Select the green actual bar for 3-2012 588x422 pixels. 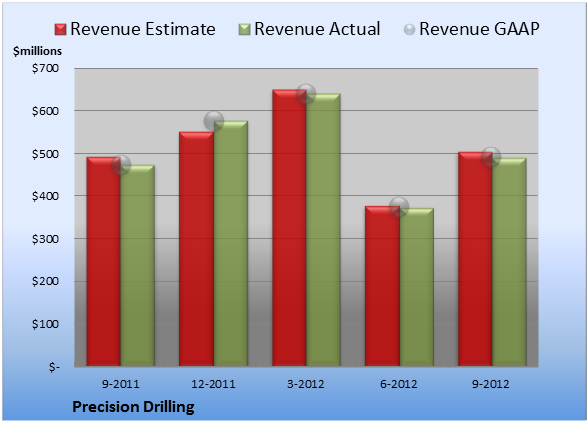coord(323,230)
